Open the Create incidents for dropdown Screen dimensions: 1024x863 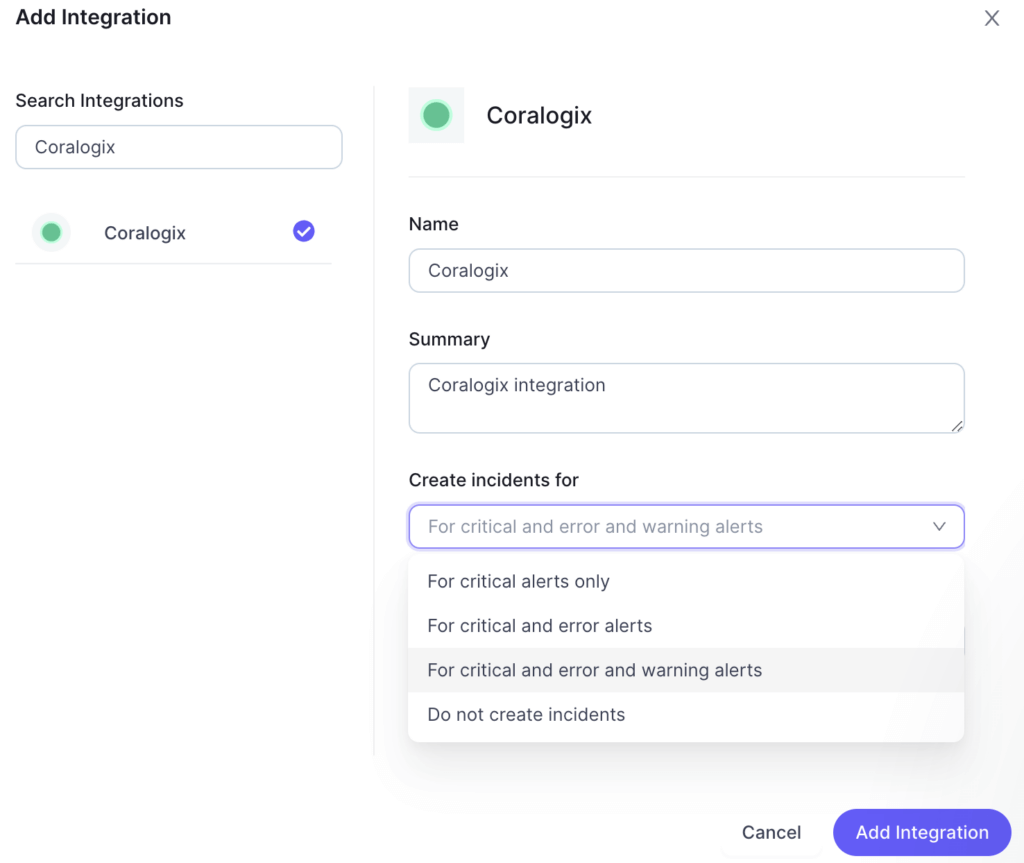[686, 527]
